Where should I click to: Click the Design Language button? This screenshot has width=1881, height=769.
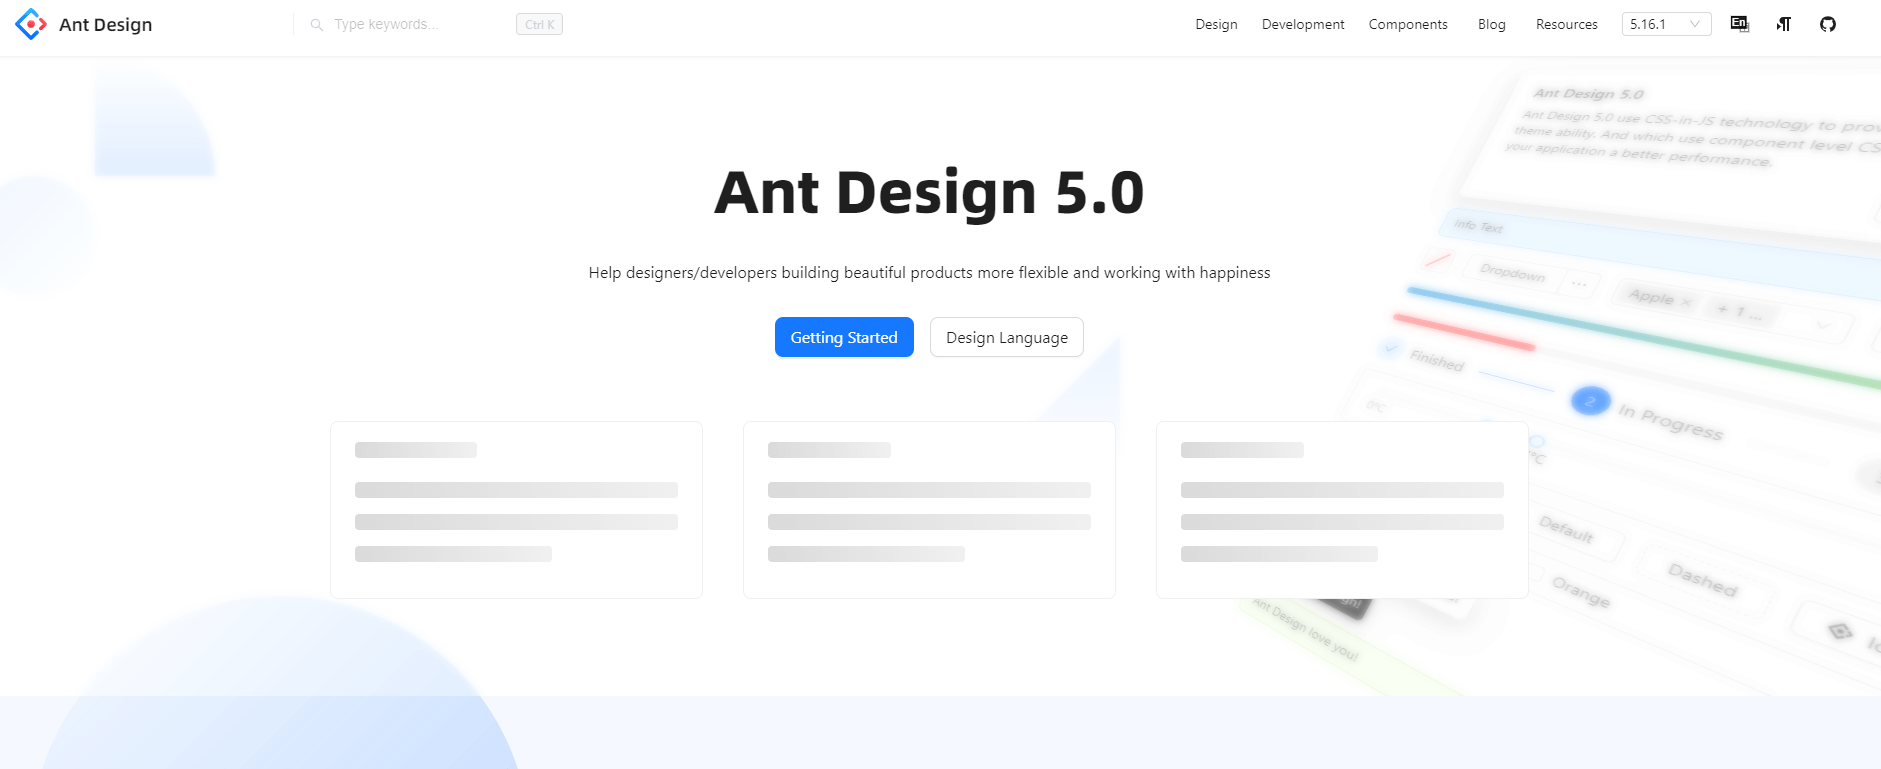[x=1007, y=337]
